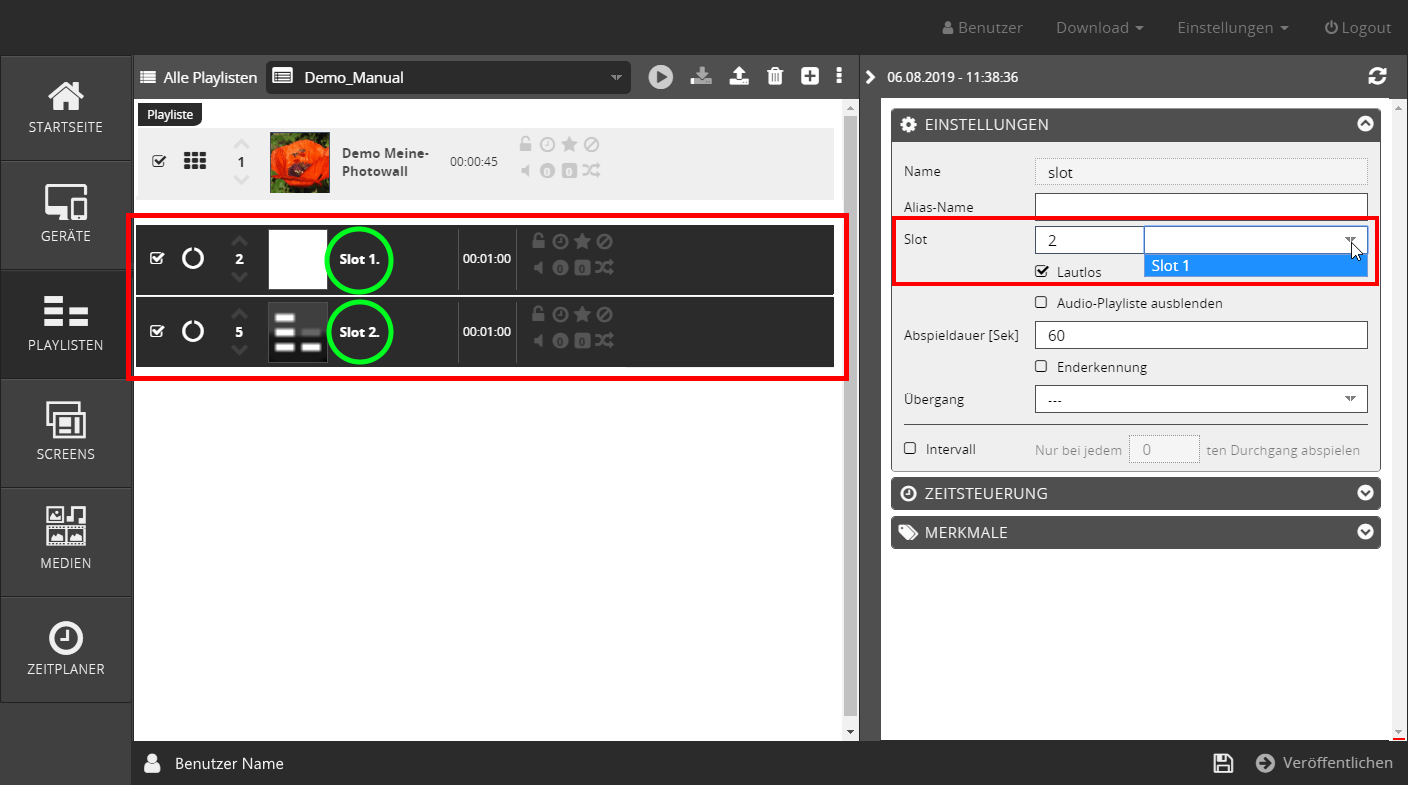Click the Abspieldauer field with 60
Screen dimensions: 1408x785
(x=1201, y=335)
